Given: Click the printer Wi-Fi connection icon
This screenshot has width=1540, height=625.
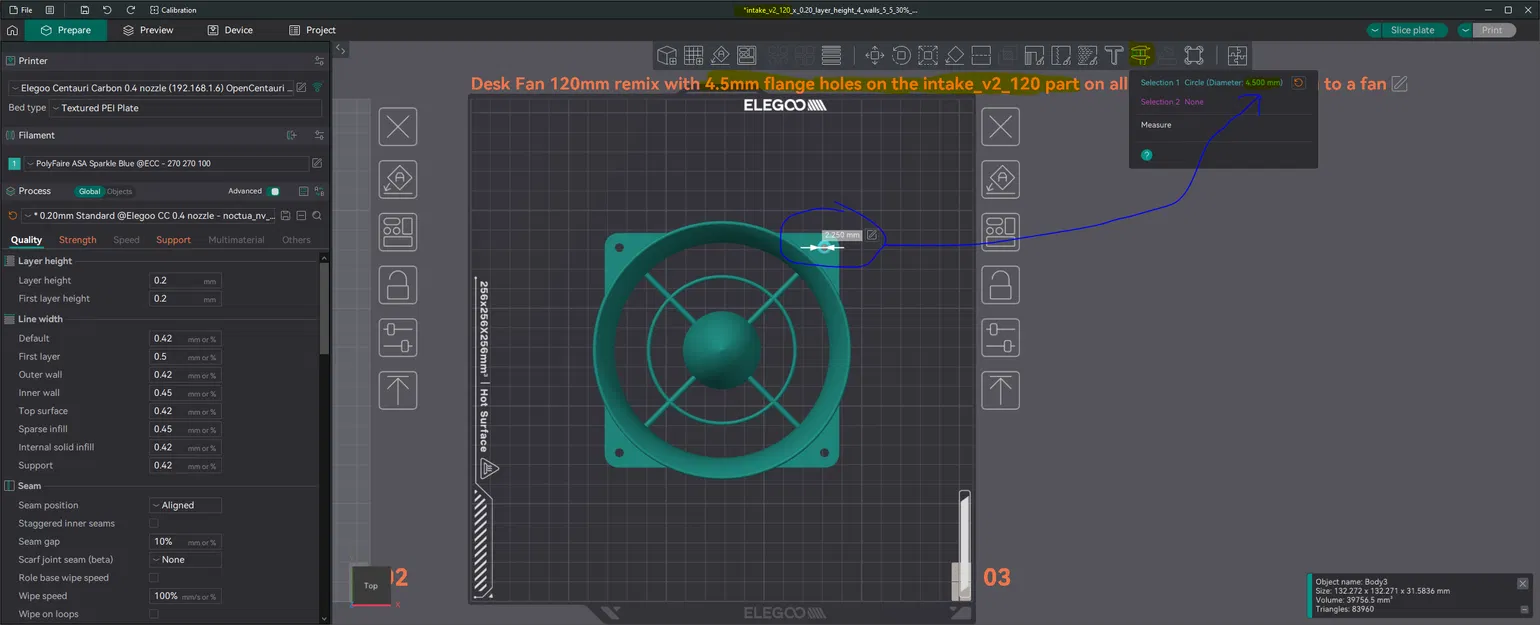Looking at the screenshot, I should point(317,88).
